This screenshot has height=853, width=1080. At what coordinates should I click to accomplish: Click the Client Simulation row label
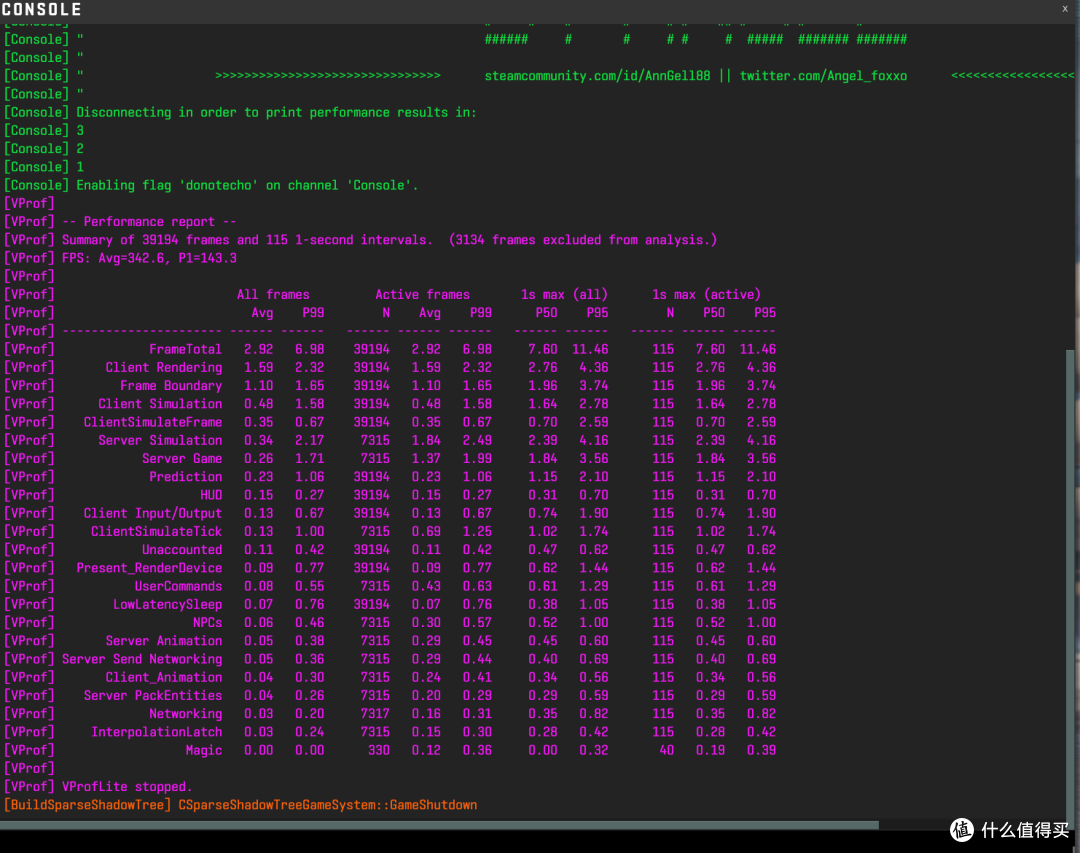click(160, 404)
